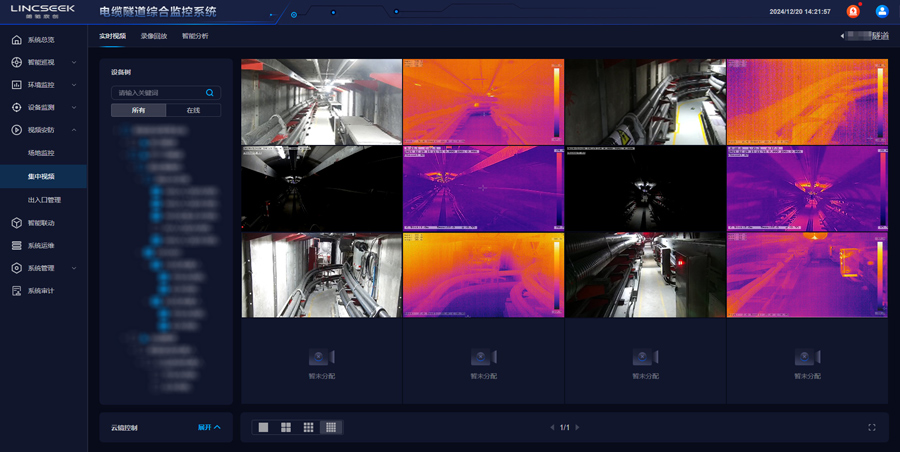Go to the next video page arrow
The width and height of the screenshot is (900, 452).
point(577,427)
